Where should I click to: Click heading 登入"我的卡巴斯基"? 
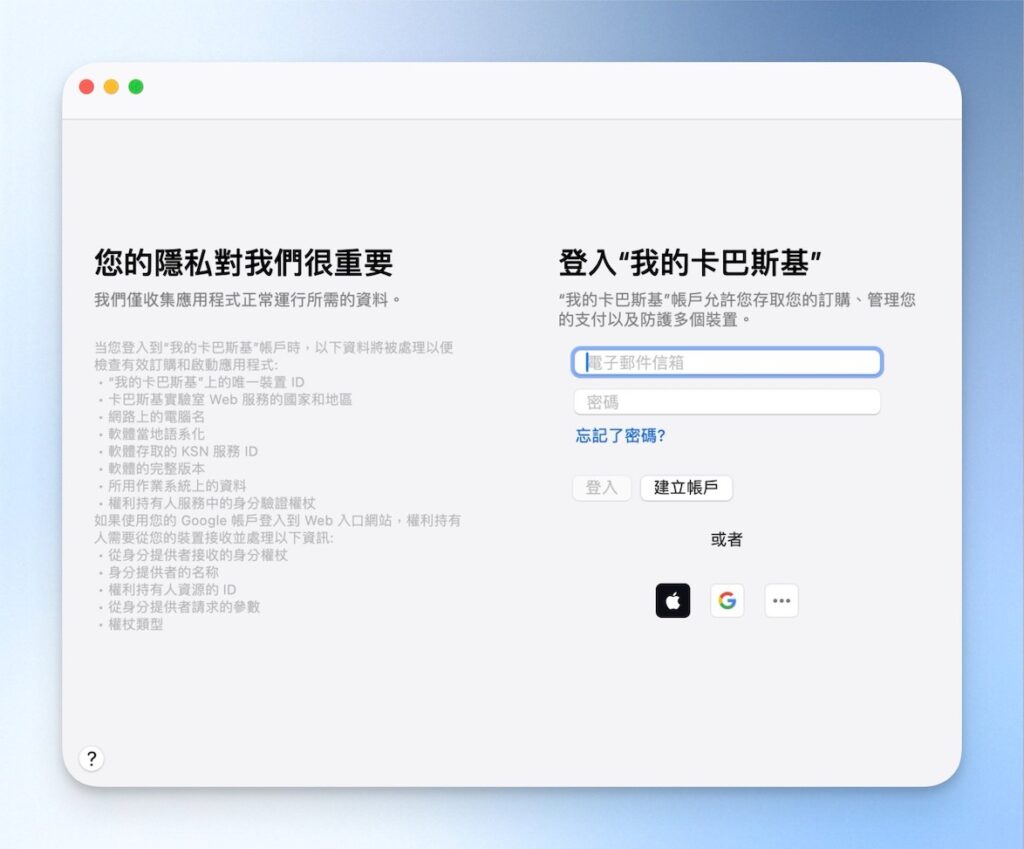tap(690, 263)
